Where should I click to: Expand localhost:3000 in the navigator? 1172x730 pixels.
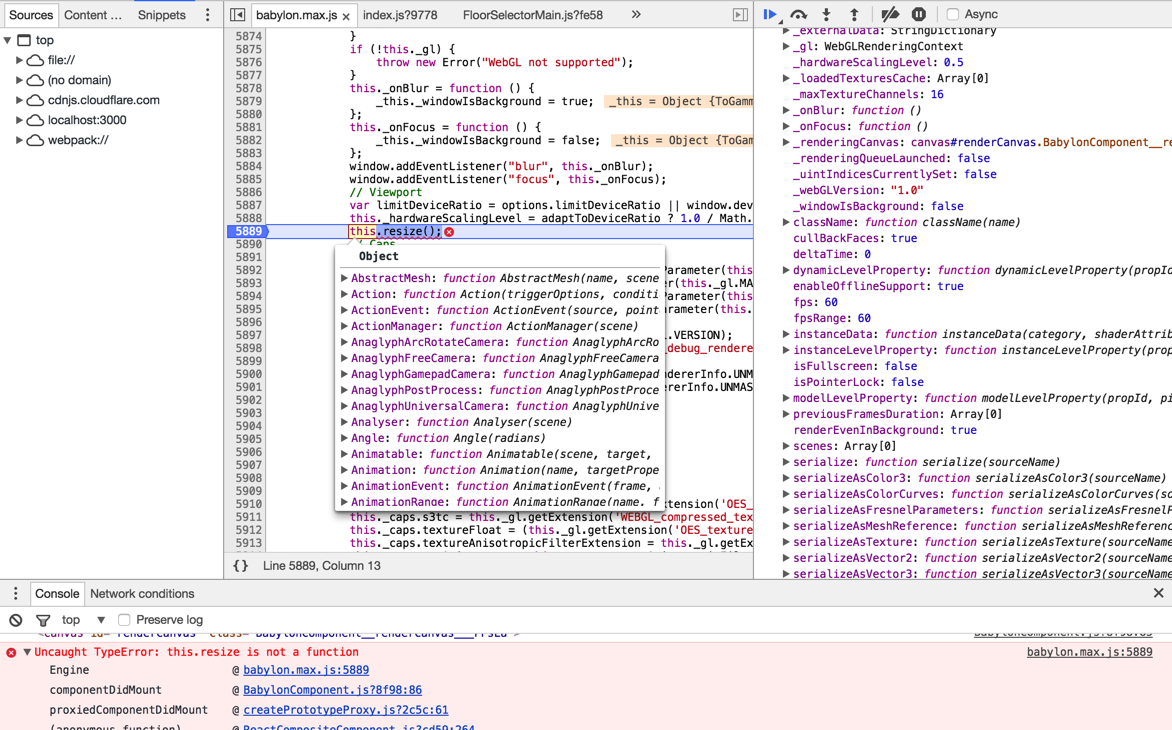pos(19,120)
